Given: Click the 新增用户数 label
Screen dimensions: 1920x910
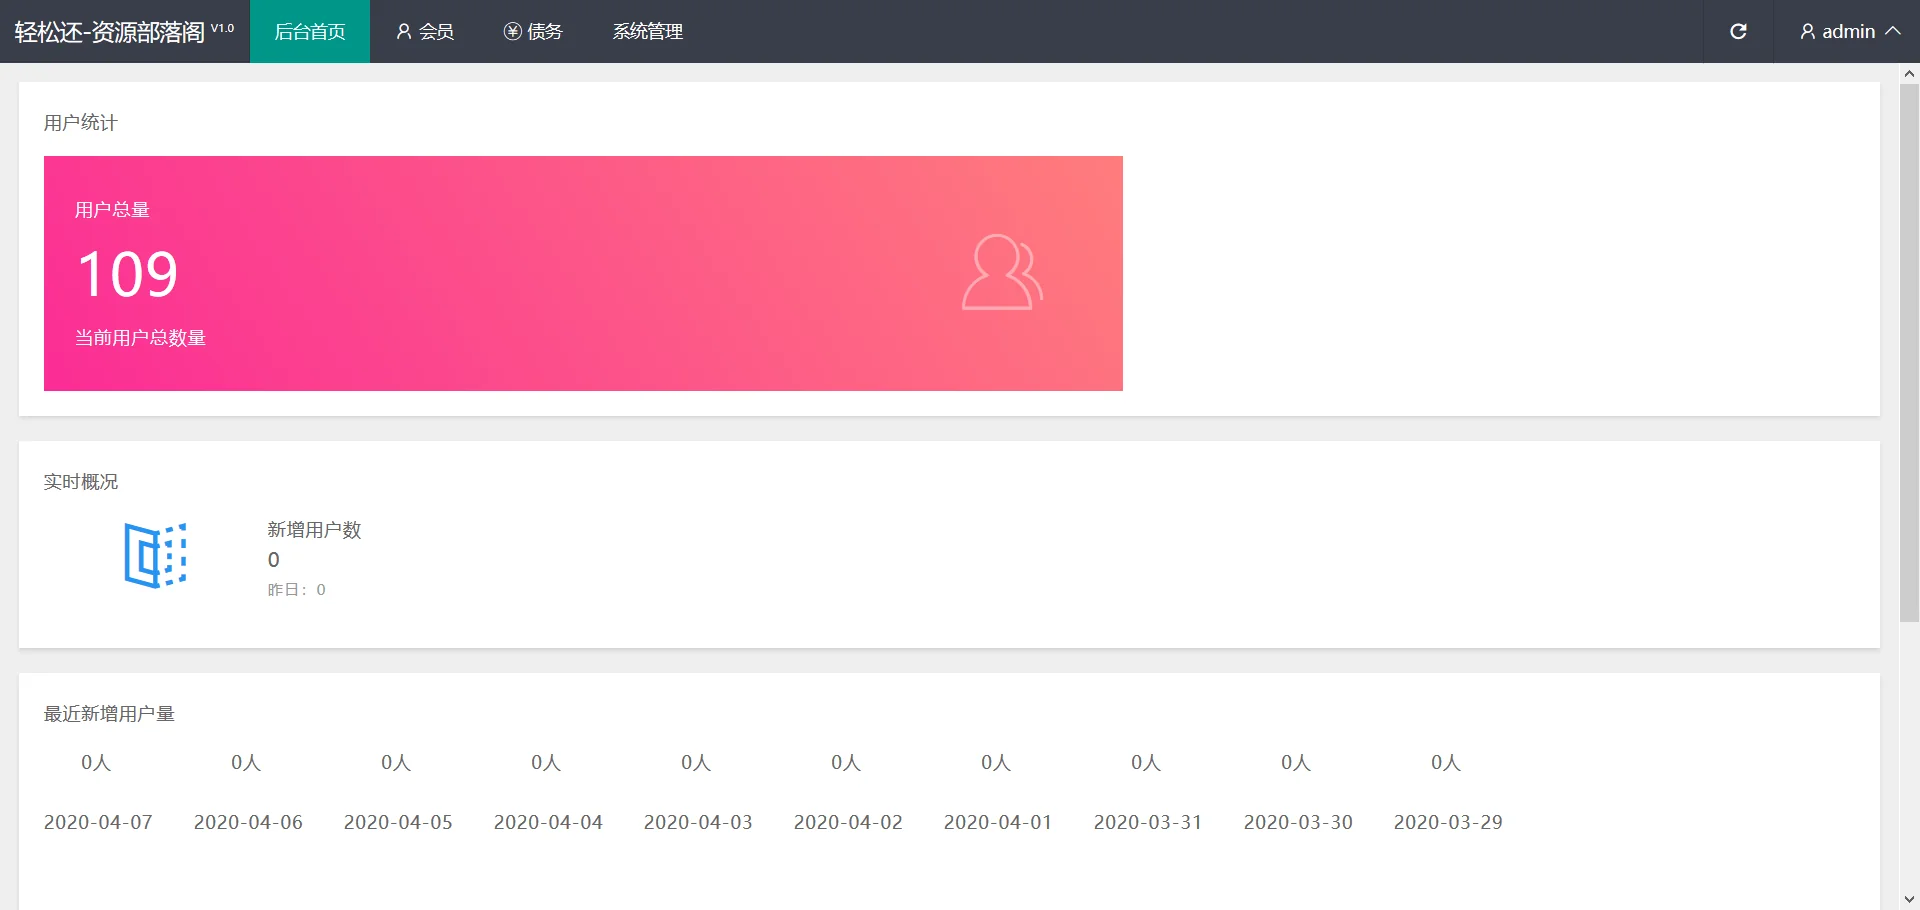Looking at the screenshot, I should 314,530.
